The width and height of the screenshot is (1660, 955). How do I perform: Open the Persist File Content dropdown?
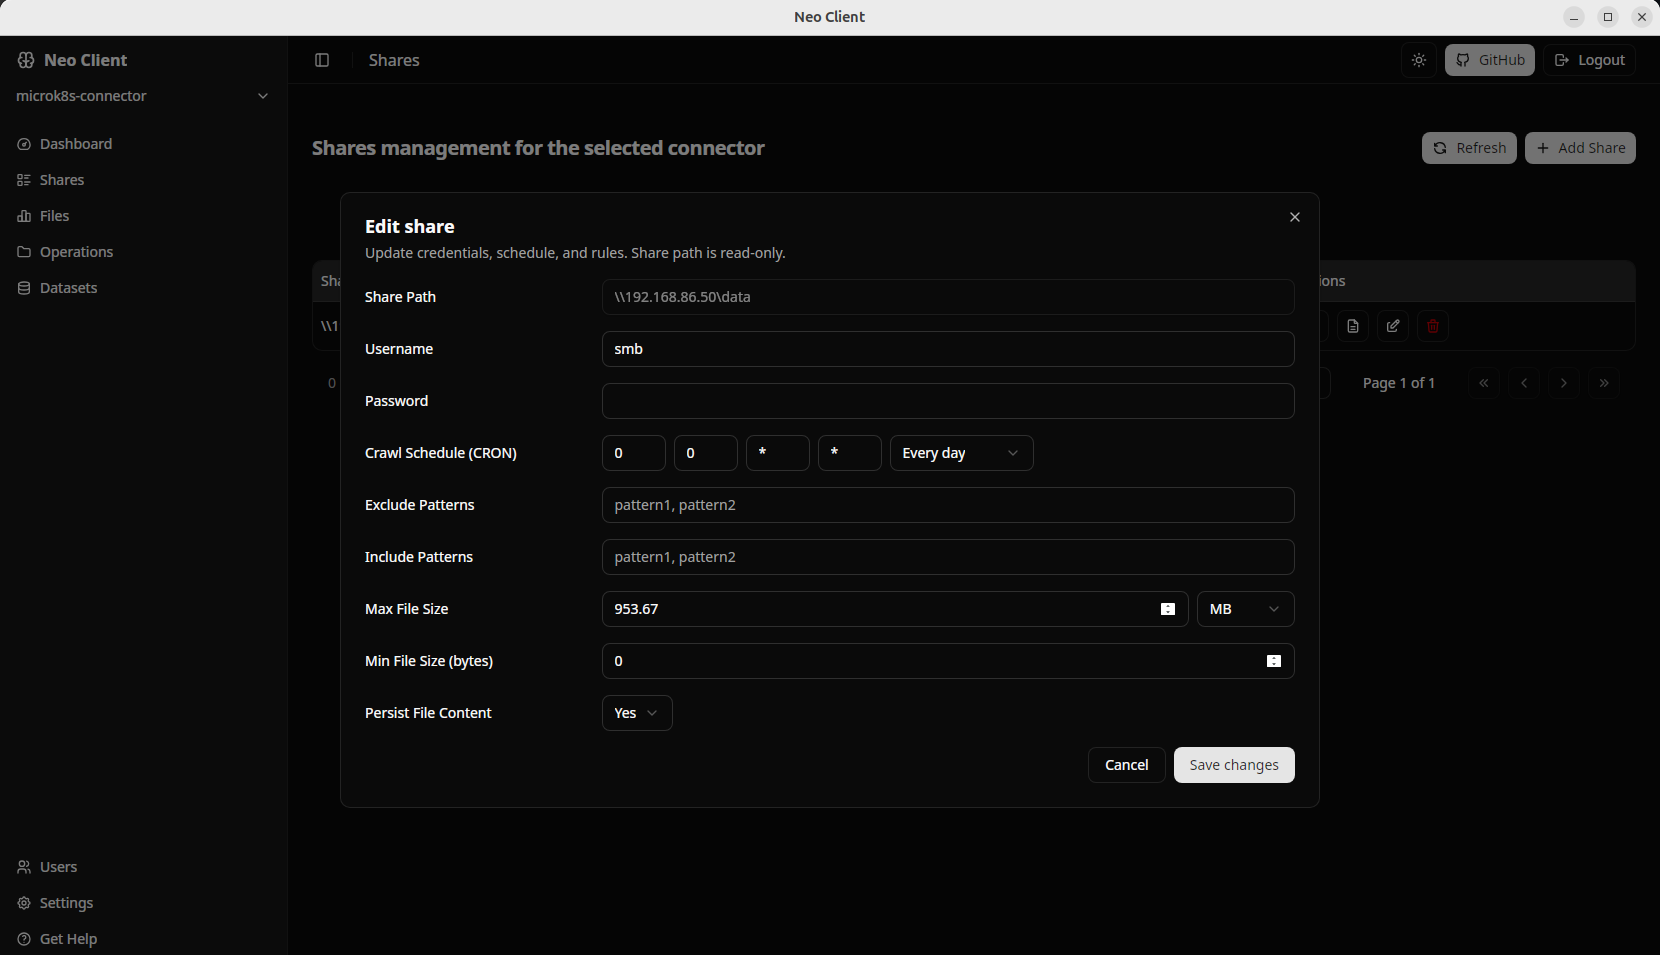click(636, 712)
